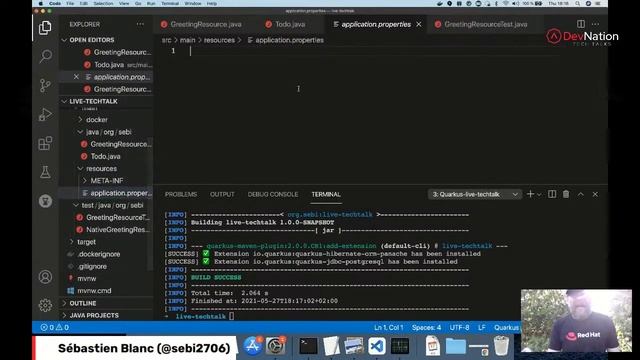This screenshot has width=640, height=360.
Task: Open Todo.java in the project tree
Action: point(105,156)
